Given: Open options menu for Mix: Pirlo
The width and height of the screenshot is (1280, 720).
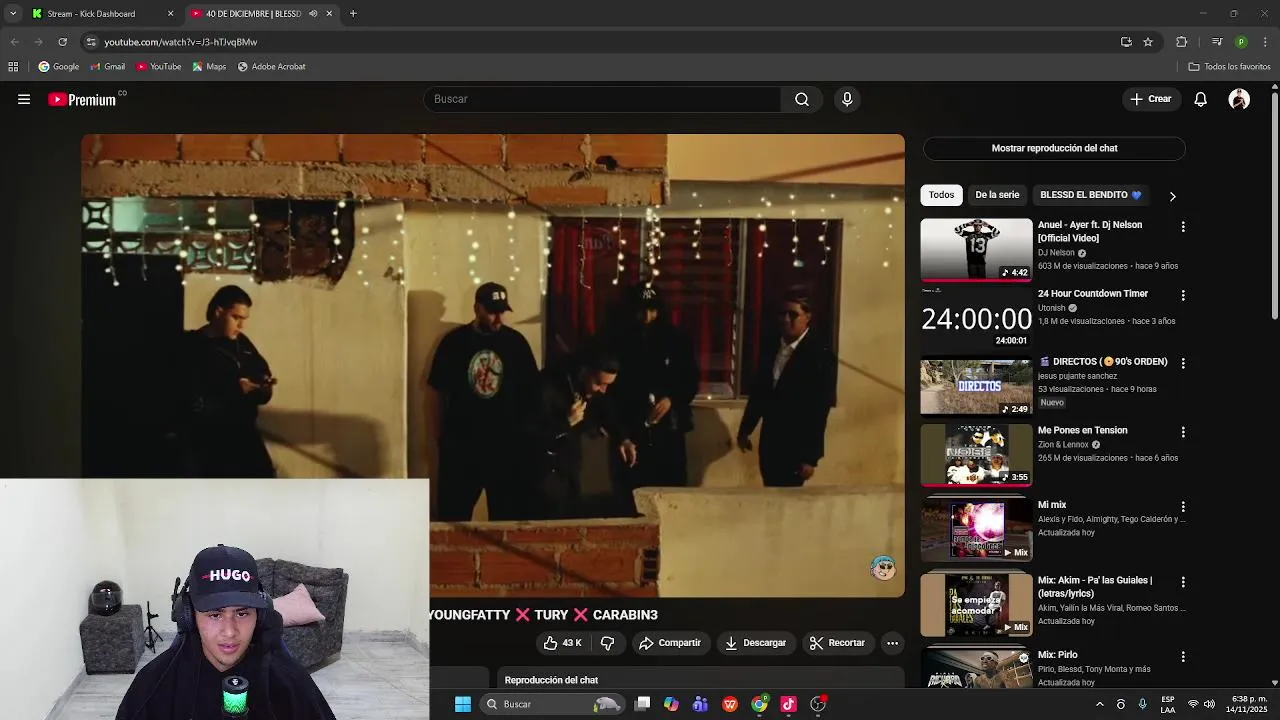Looking at the screenshot, I should 1183,657.
